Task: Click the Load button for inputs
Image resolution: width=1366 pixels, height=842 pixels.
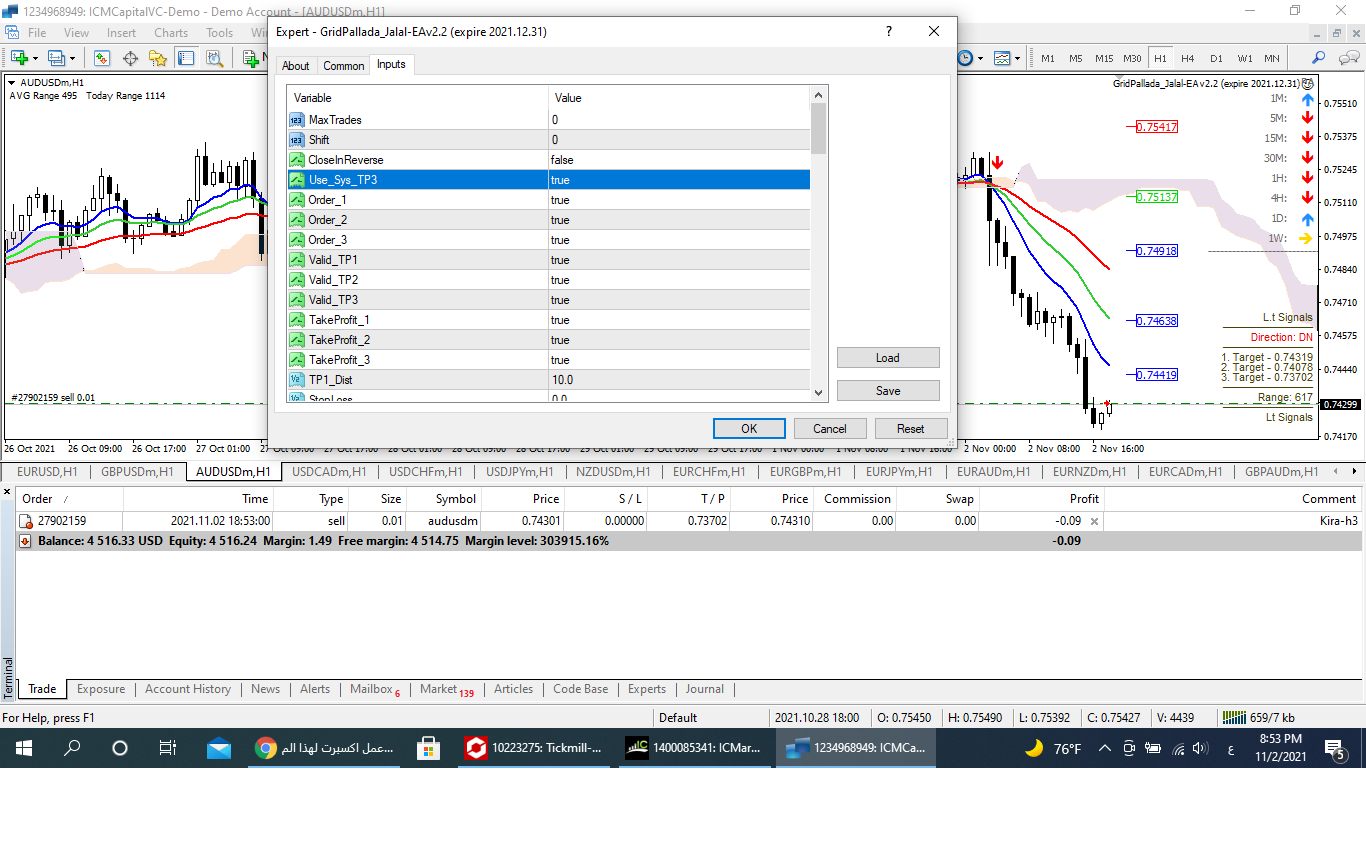Action: tap(887, 358)
